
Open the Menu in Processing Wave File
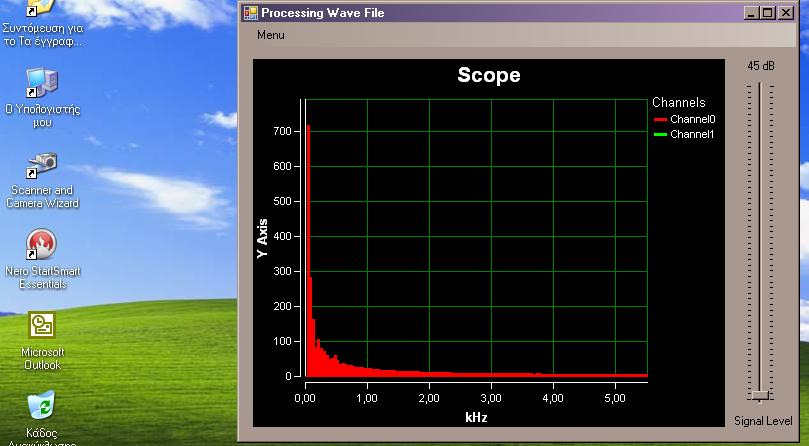tap(270, 35)
